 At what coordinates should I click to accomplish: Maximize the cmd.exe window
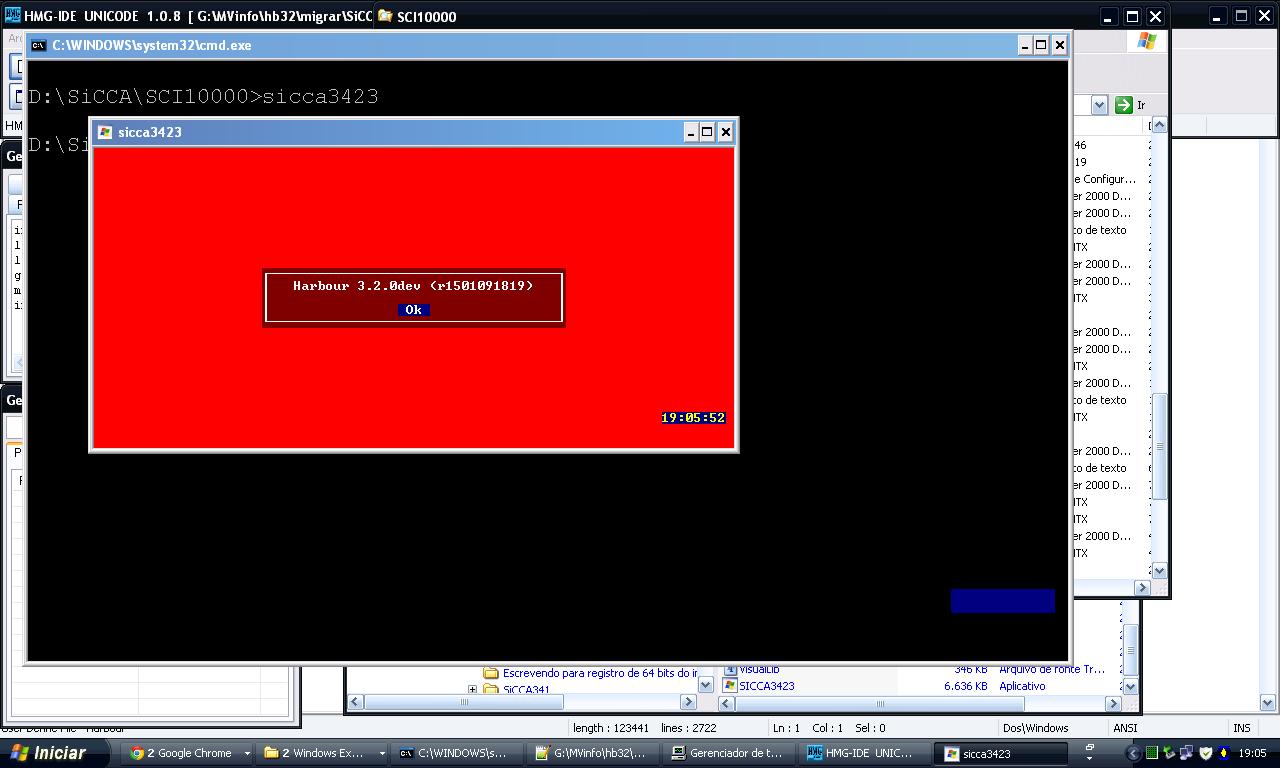click(x=1041, y=45)
